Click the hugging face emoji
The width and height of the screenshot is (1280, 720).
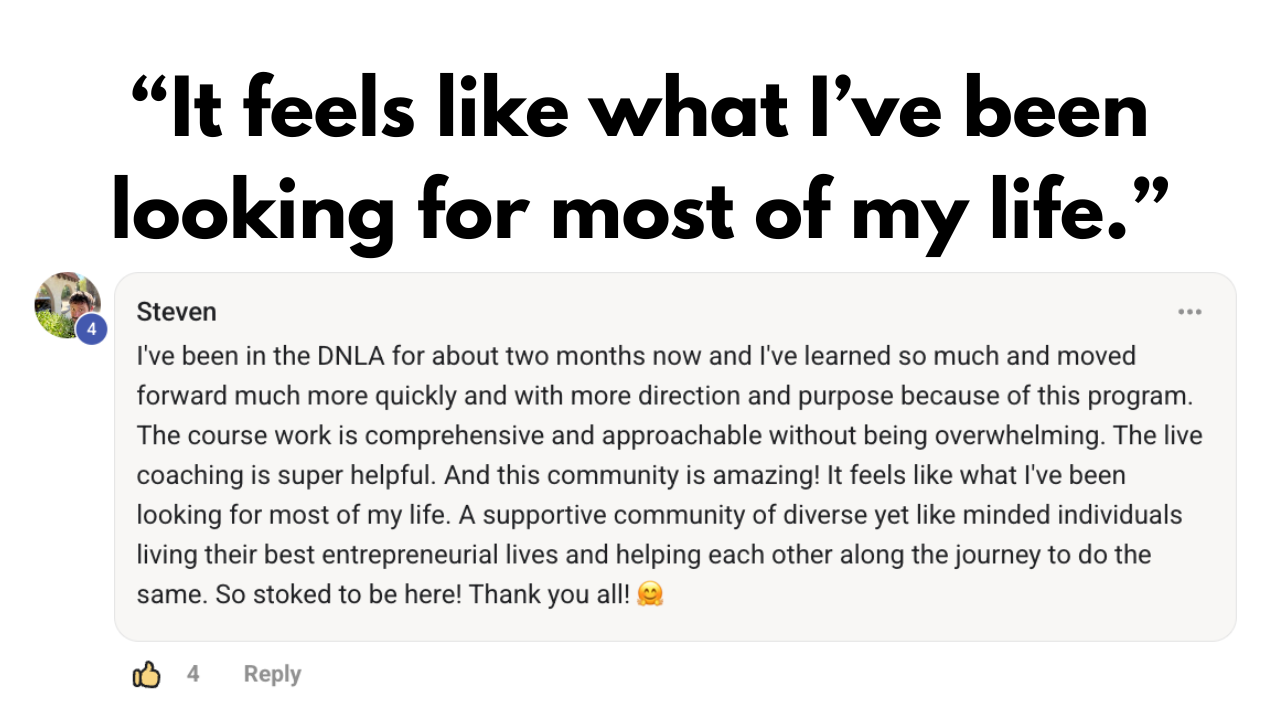point(651,595)
